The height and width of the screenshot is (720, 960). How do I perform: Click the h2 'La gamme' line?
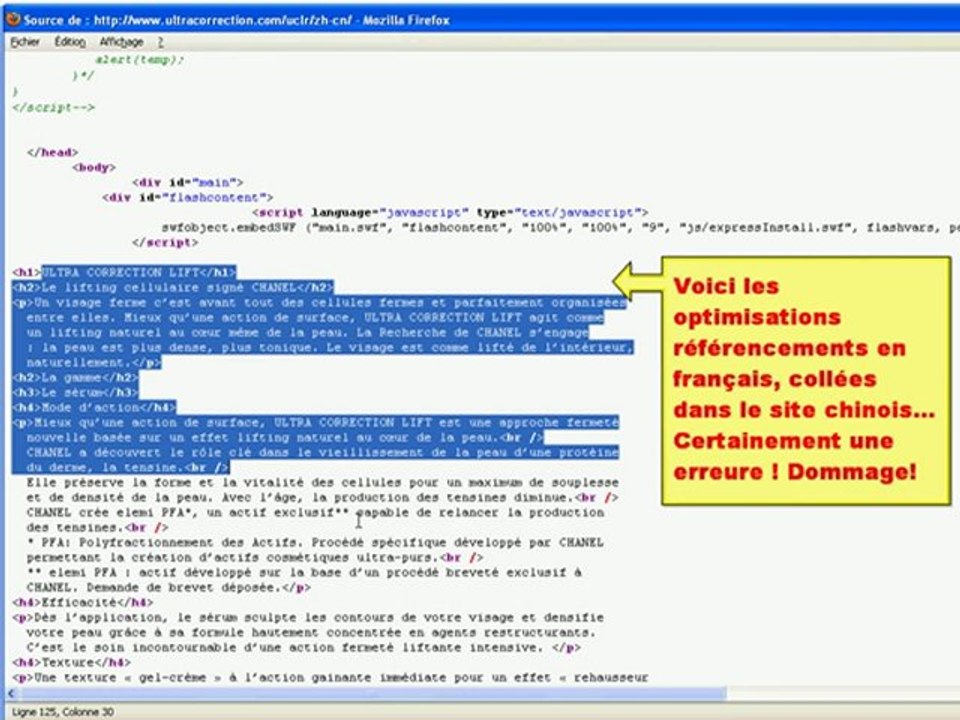pyautogui.click(x=75, y=377)
